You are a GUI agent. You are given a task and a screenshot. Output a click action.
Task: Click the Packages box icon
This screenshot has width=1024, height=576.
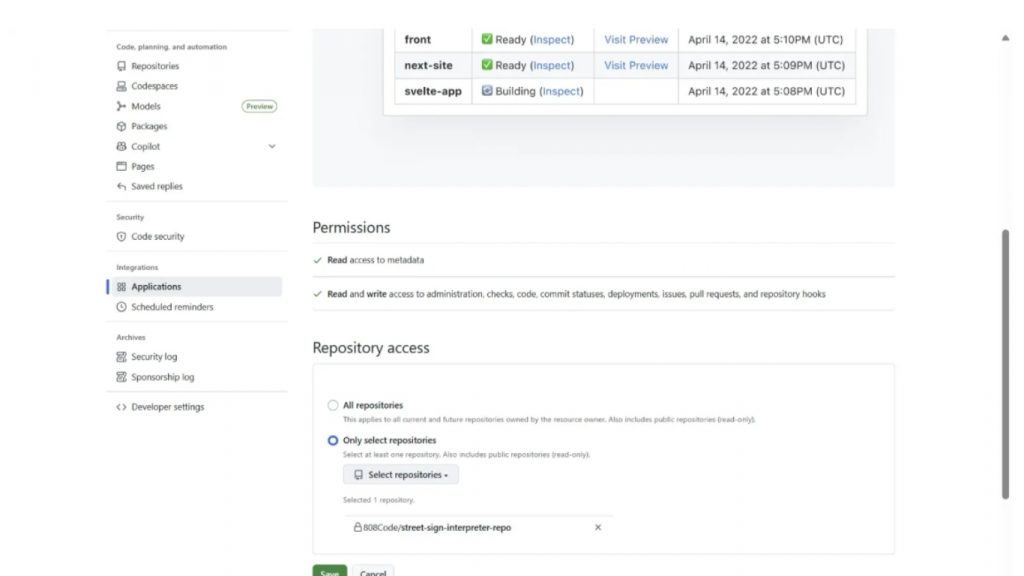point(121,126)
